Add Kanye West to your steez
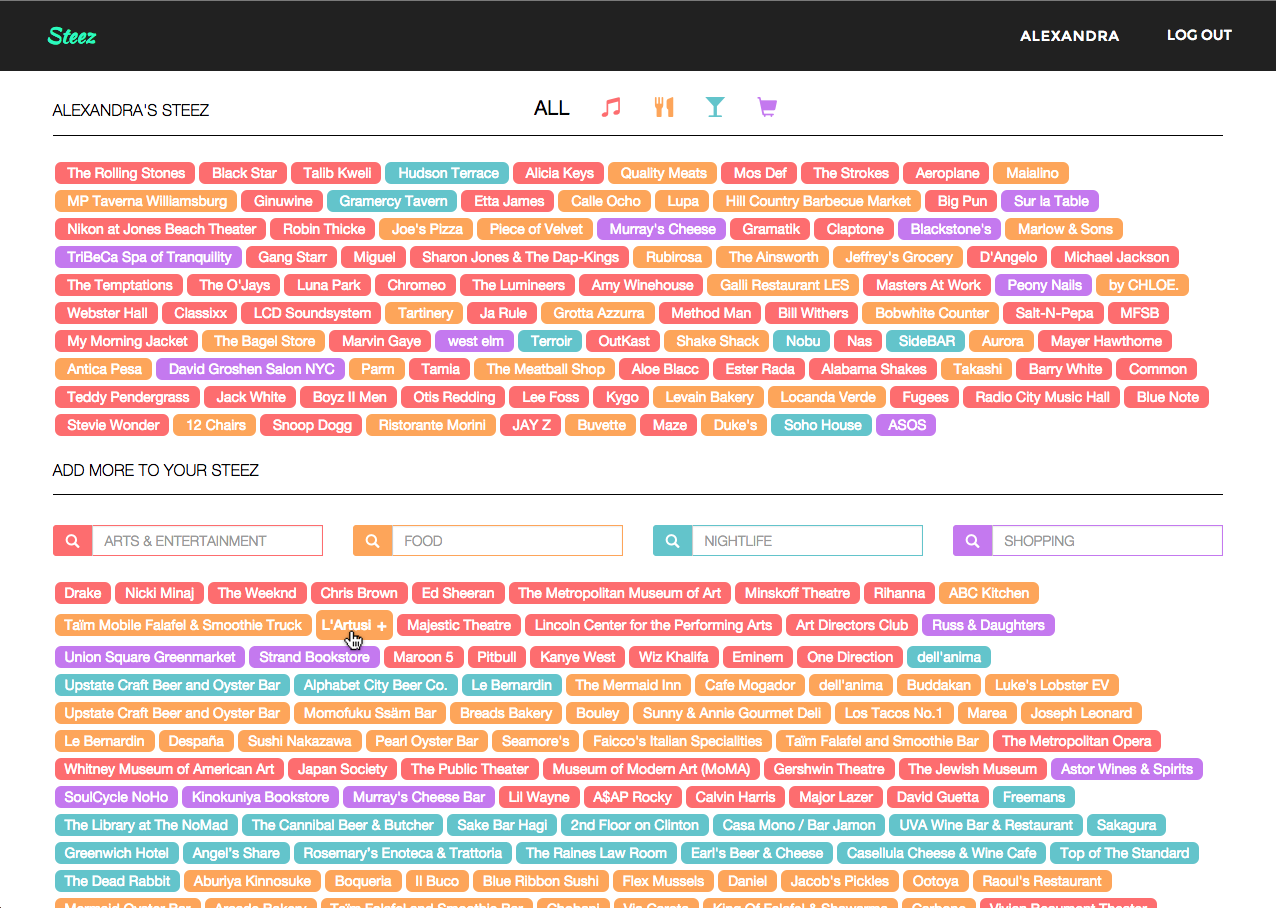This screenshot has height=908, width=1276. (578, 657)
